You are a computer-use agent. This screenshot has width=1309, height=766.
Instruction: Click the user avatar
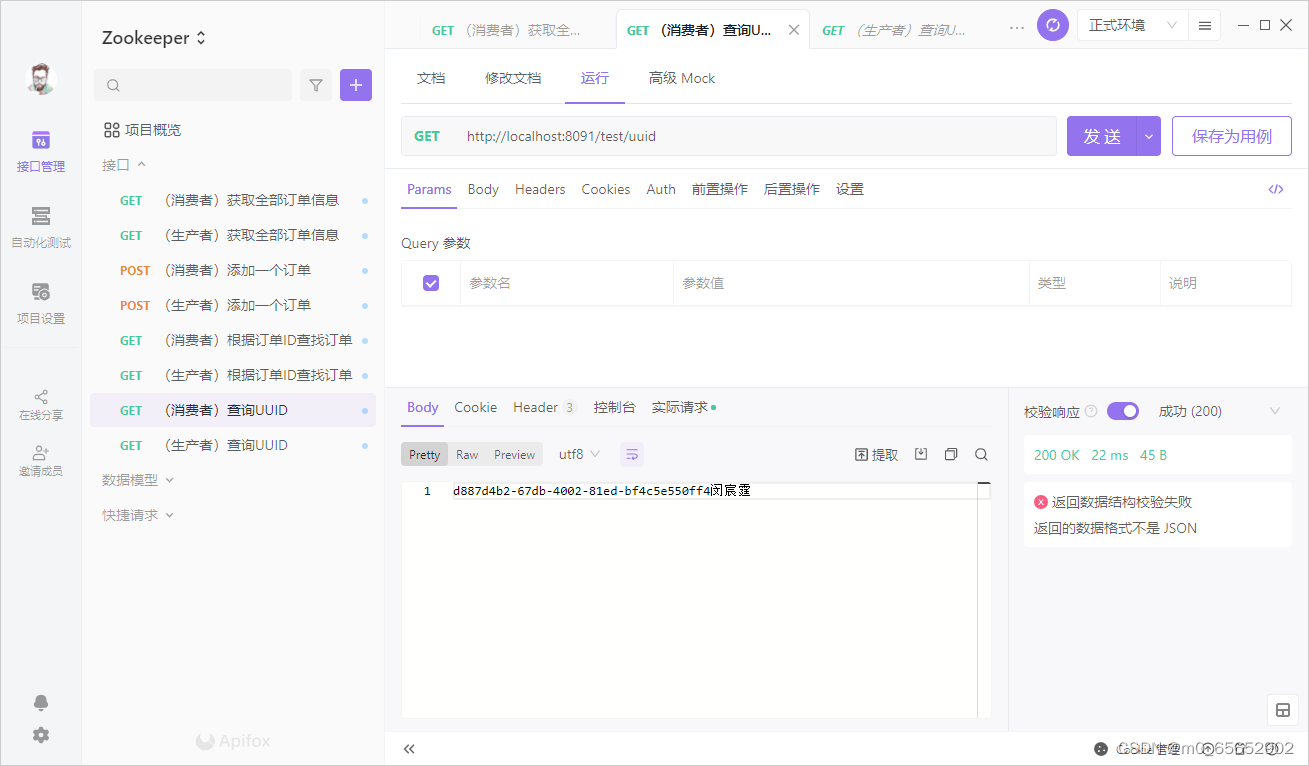[x=41, y=79]
